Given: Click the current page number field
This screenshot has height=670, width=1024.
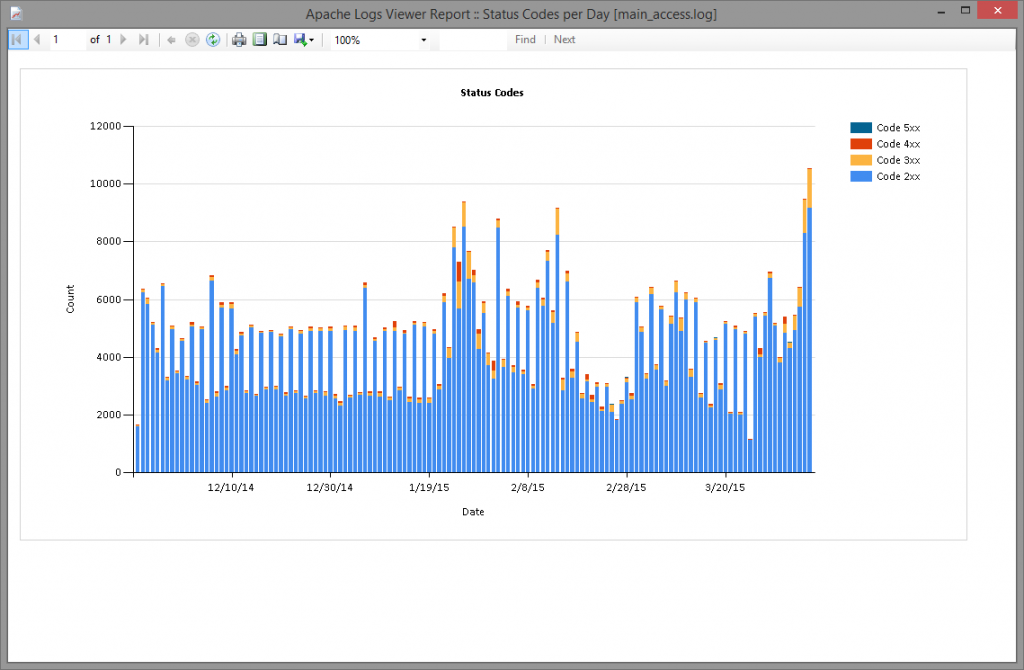Looking at the screenshot, I should tap(67, 40).
